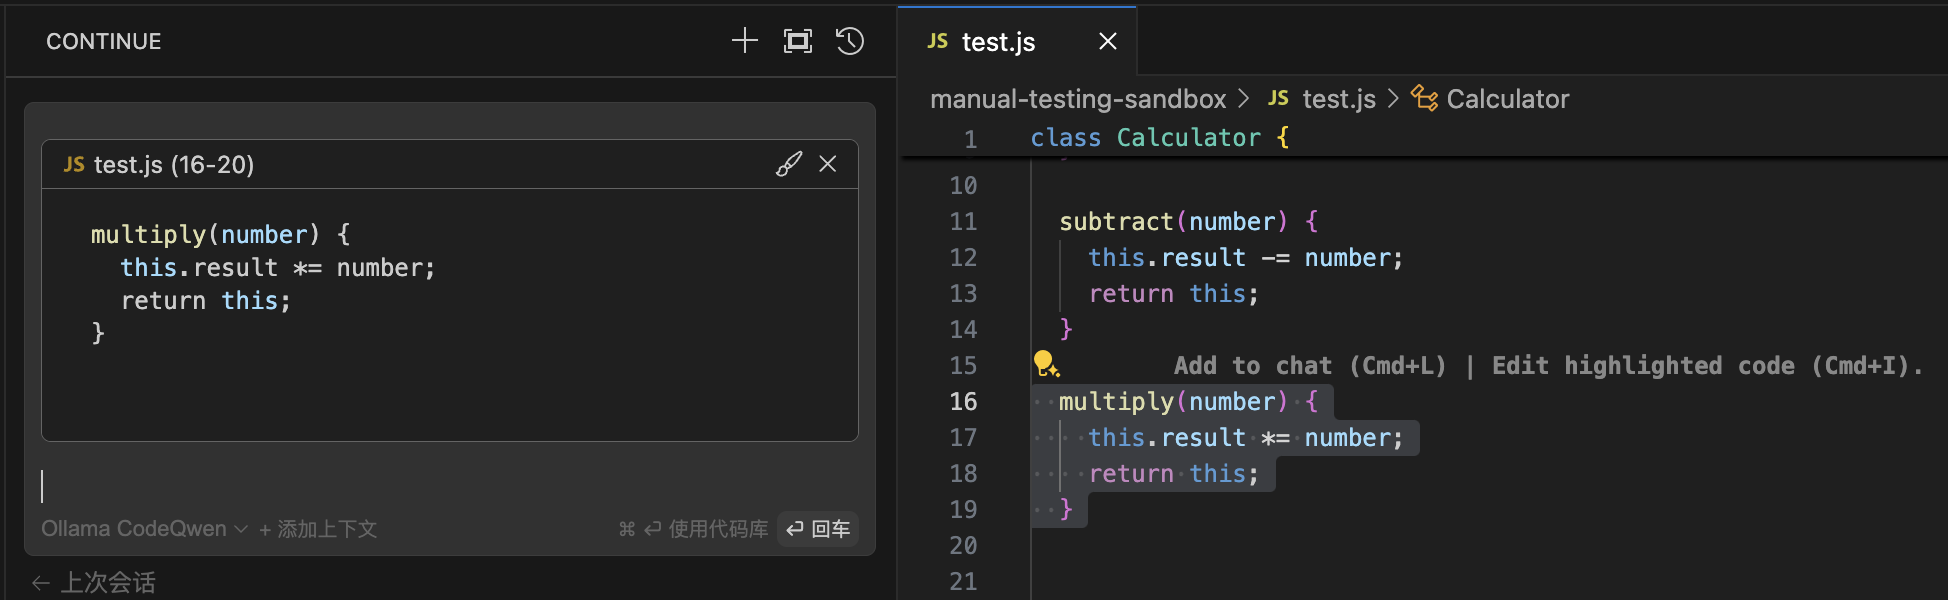Screen dimensions: 1948x600
Task: Click line number 16 in gutter
Action: click(x=963, y=402)
